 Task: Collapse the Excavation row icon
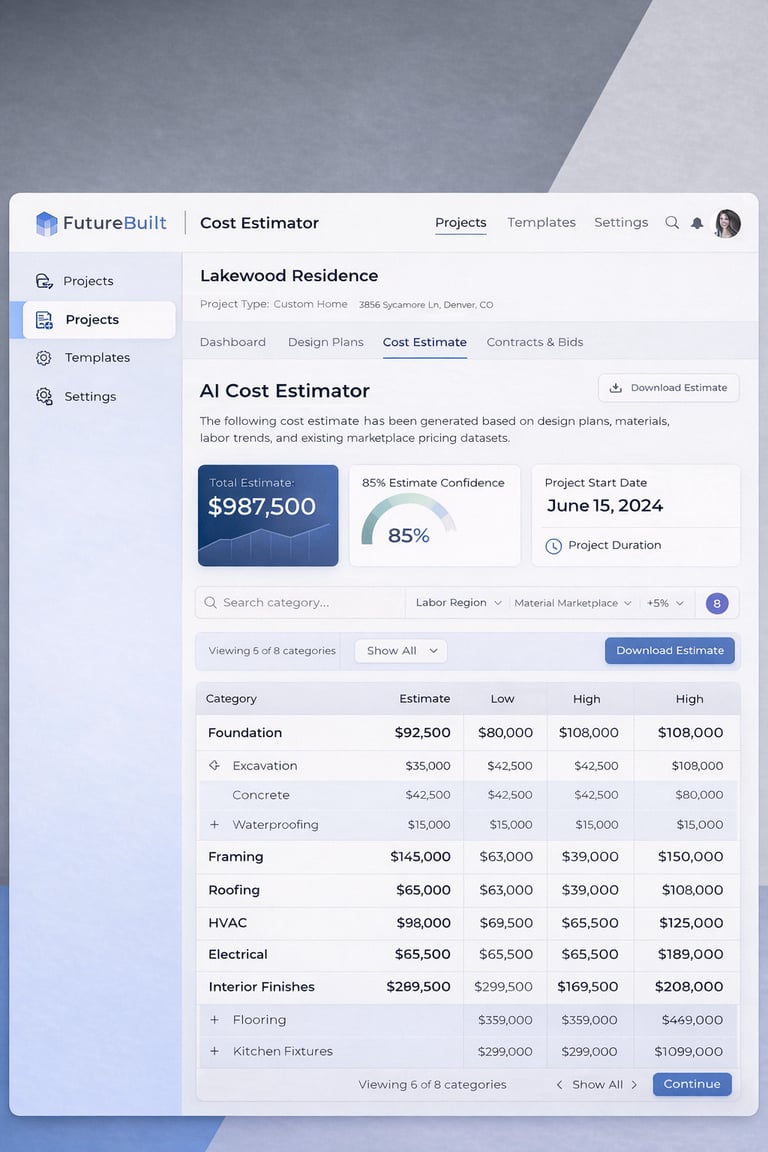coord(215,766)
